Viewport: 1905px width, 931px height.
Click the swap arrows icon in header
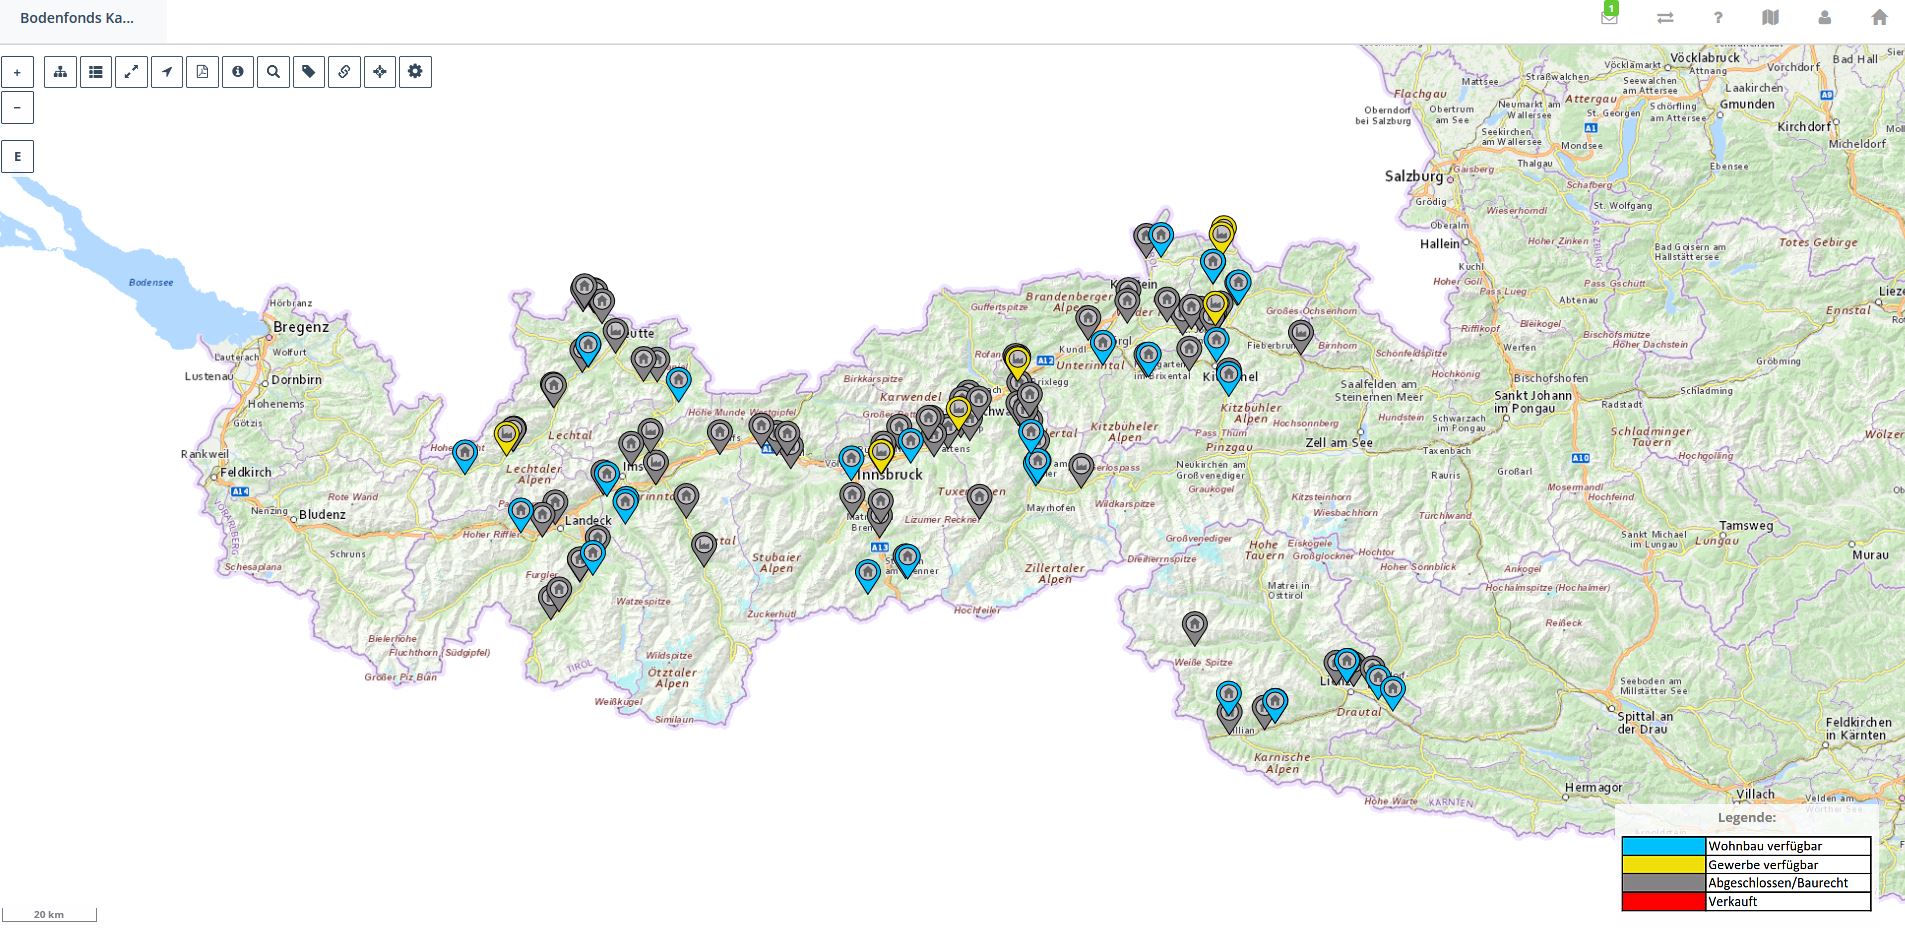click(x=1665, y=18)
